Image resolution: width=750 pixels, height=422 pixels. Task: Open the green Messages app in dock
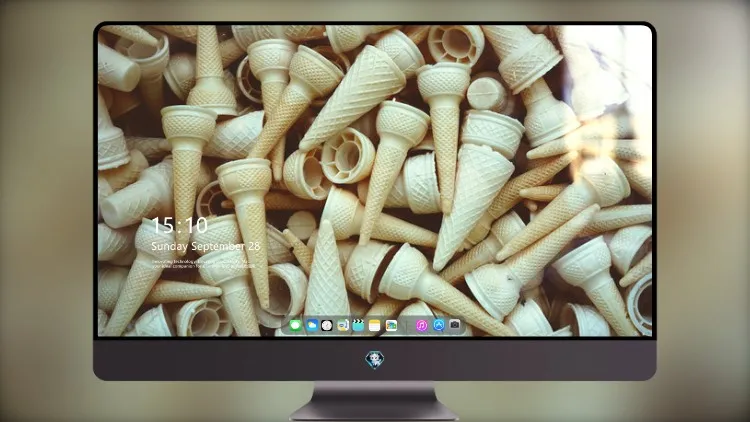(x=295, y=325)
